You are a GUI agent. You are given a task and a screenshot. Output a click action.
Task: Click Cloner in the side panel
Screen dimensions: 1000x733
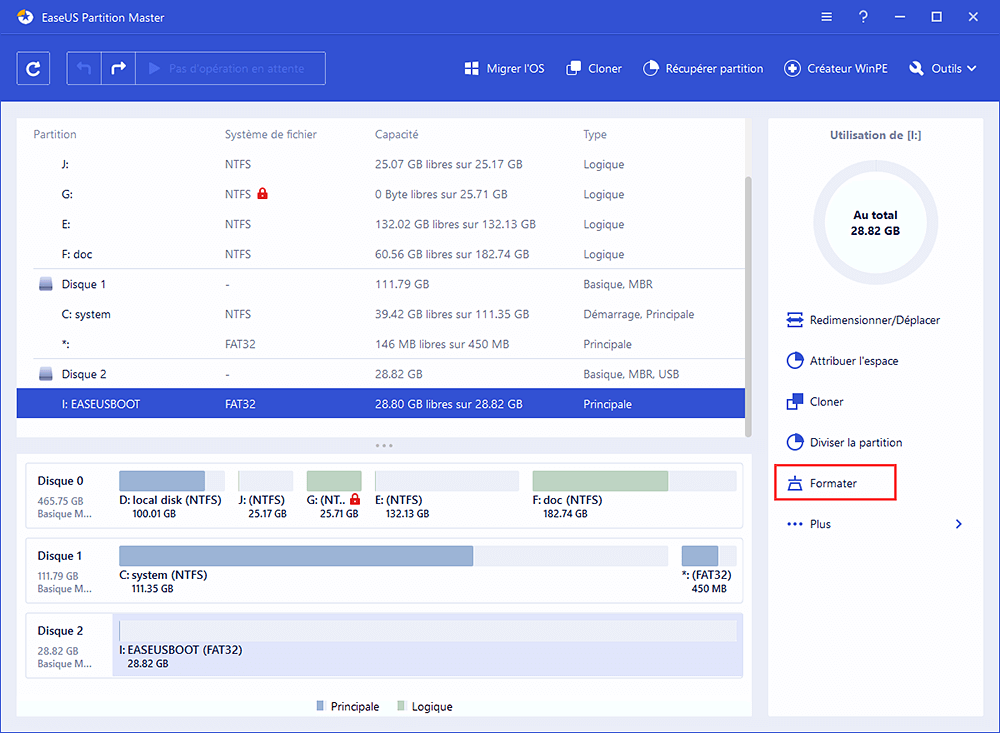pos(815,402)
